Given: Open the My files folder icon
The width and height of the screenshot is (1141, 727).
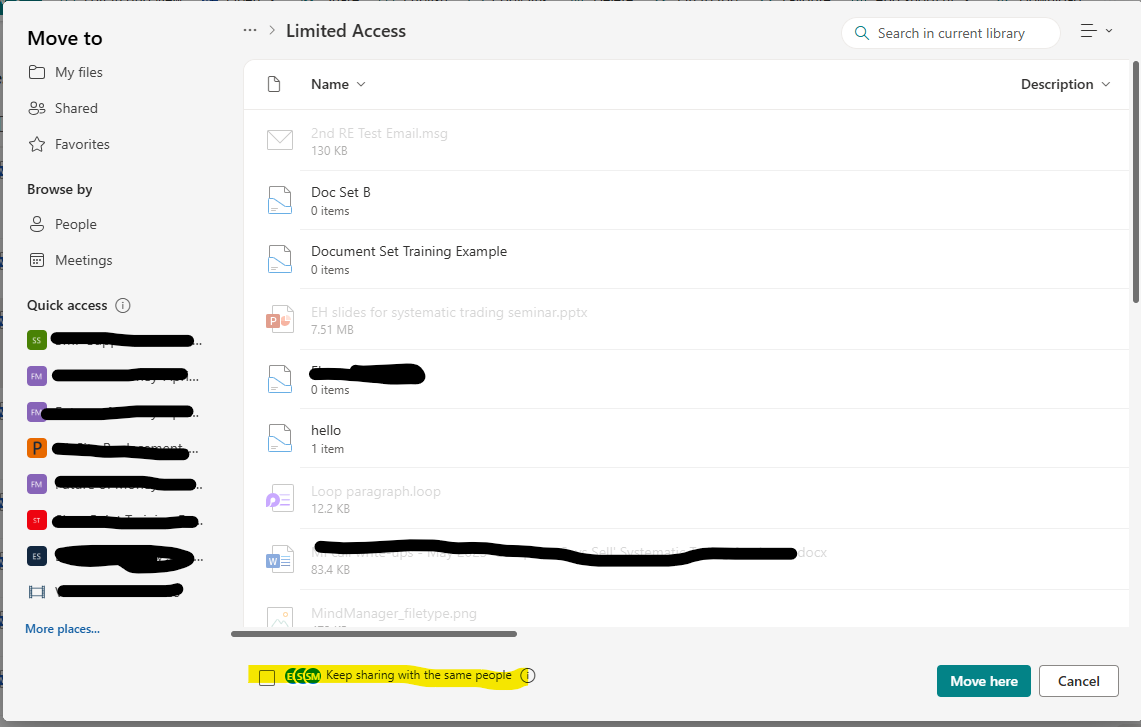Looking at the screenshot, I should [37, 72].
